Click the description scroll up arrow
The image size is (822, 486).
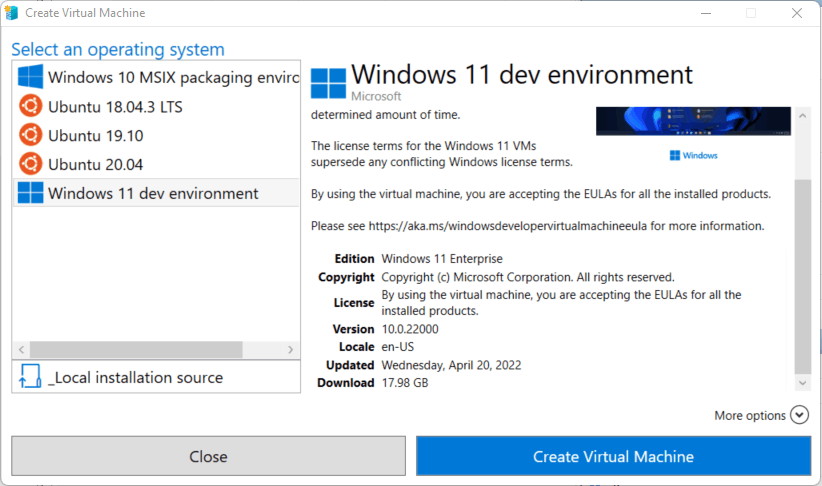pos(803,116)
